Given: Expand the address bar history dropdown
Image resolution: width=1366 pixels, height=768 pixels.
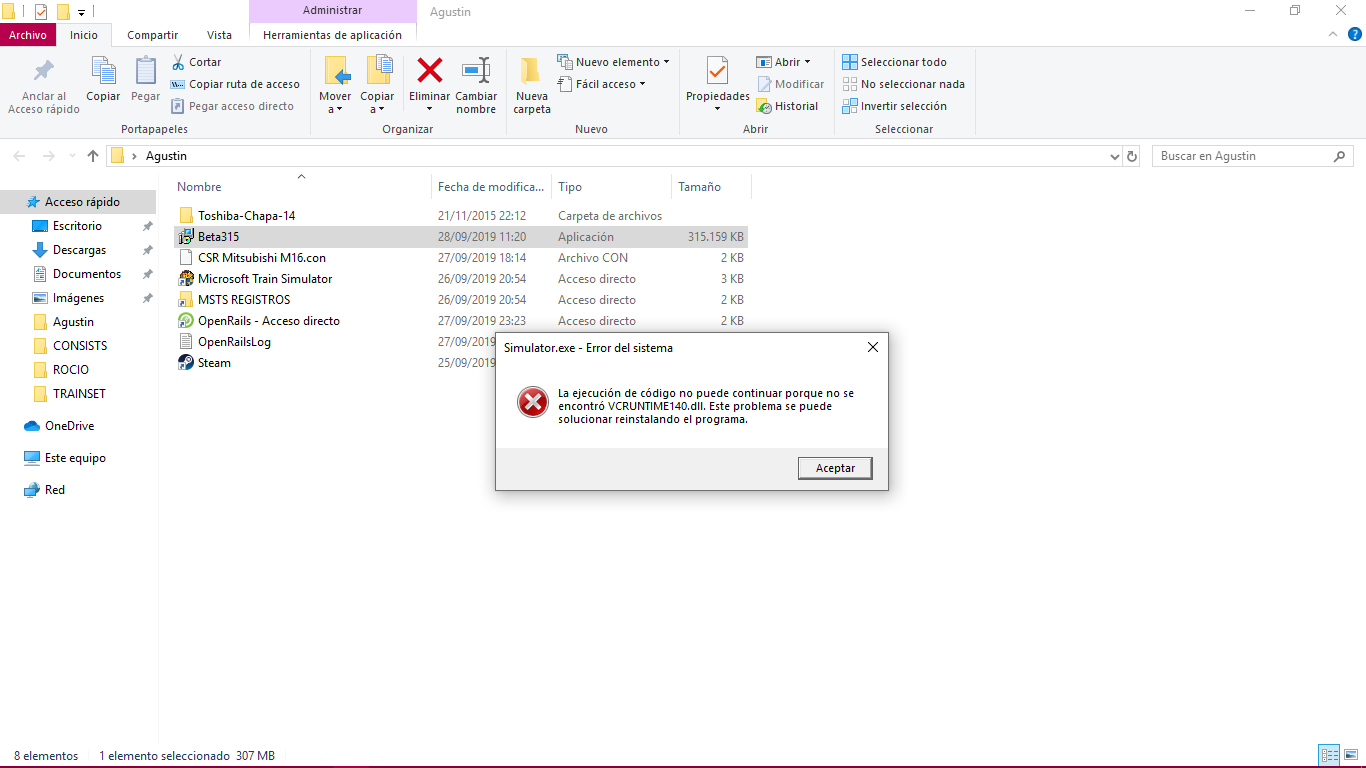Looking at the screenshot, I should tap(1115, 156).
